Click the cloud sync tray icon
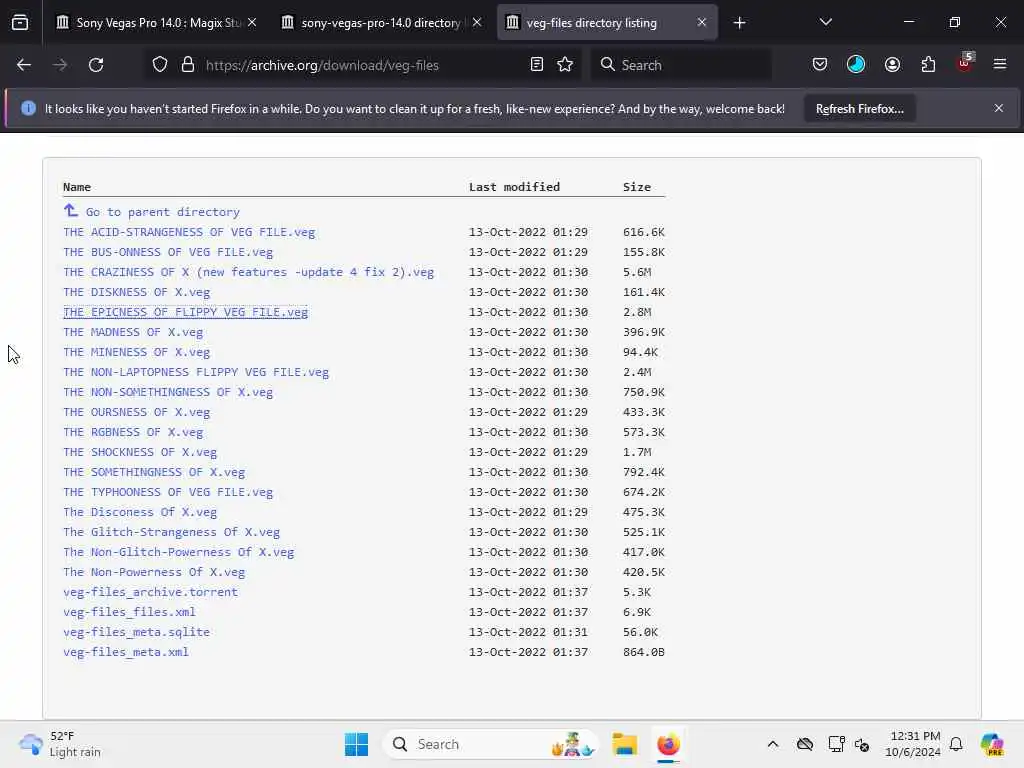The image size is (1024, 768). coord(805,744)
